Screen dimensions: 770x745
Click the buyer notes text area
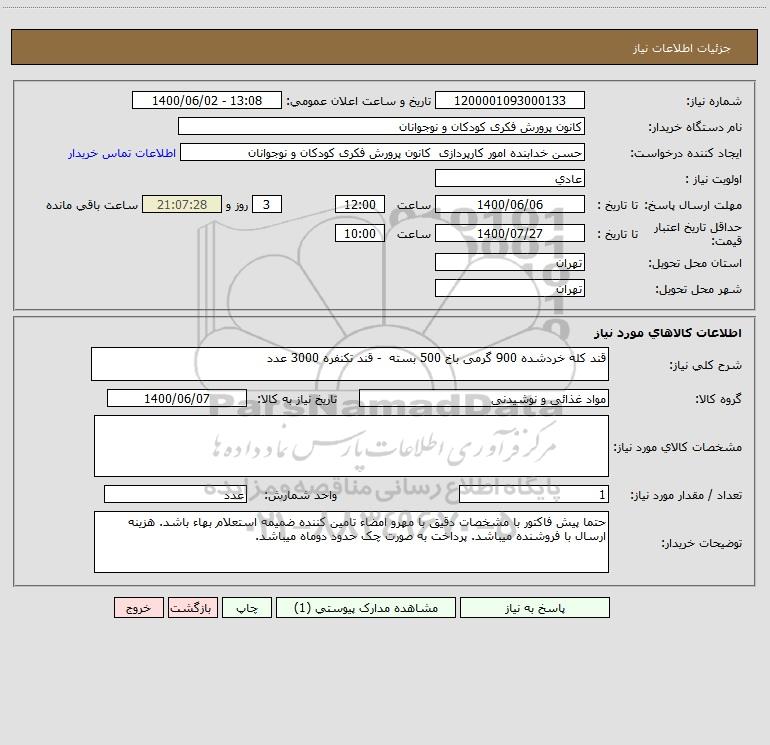(351, 542)
